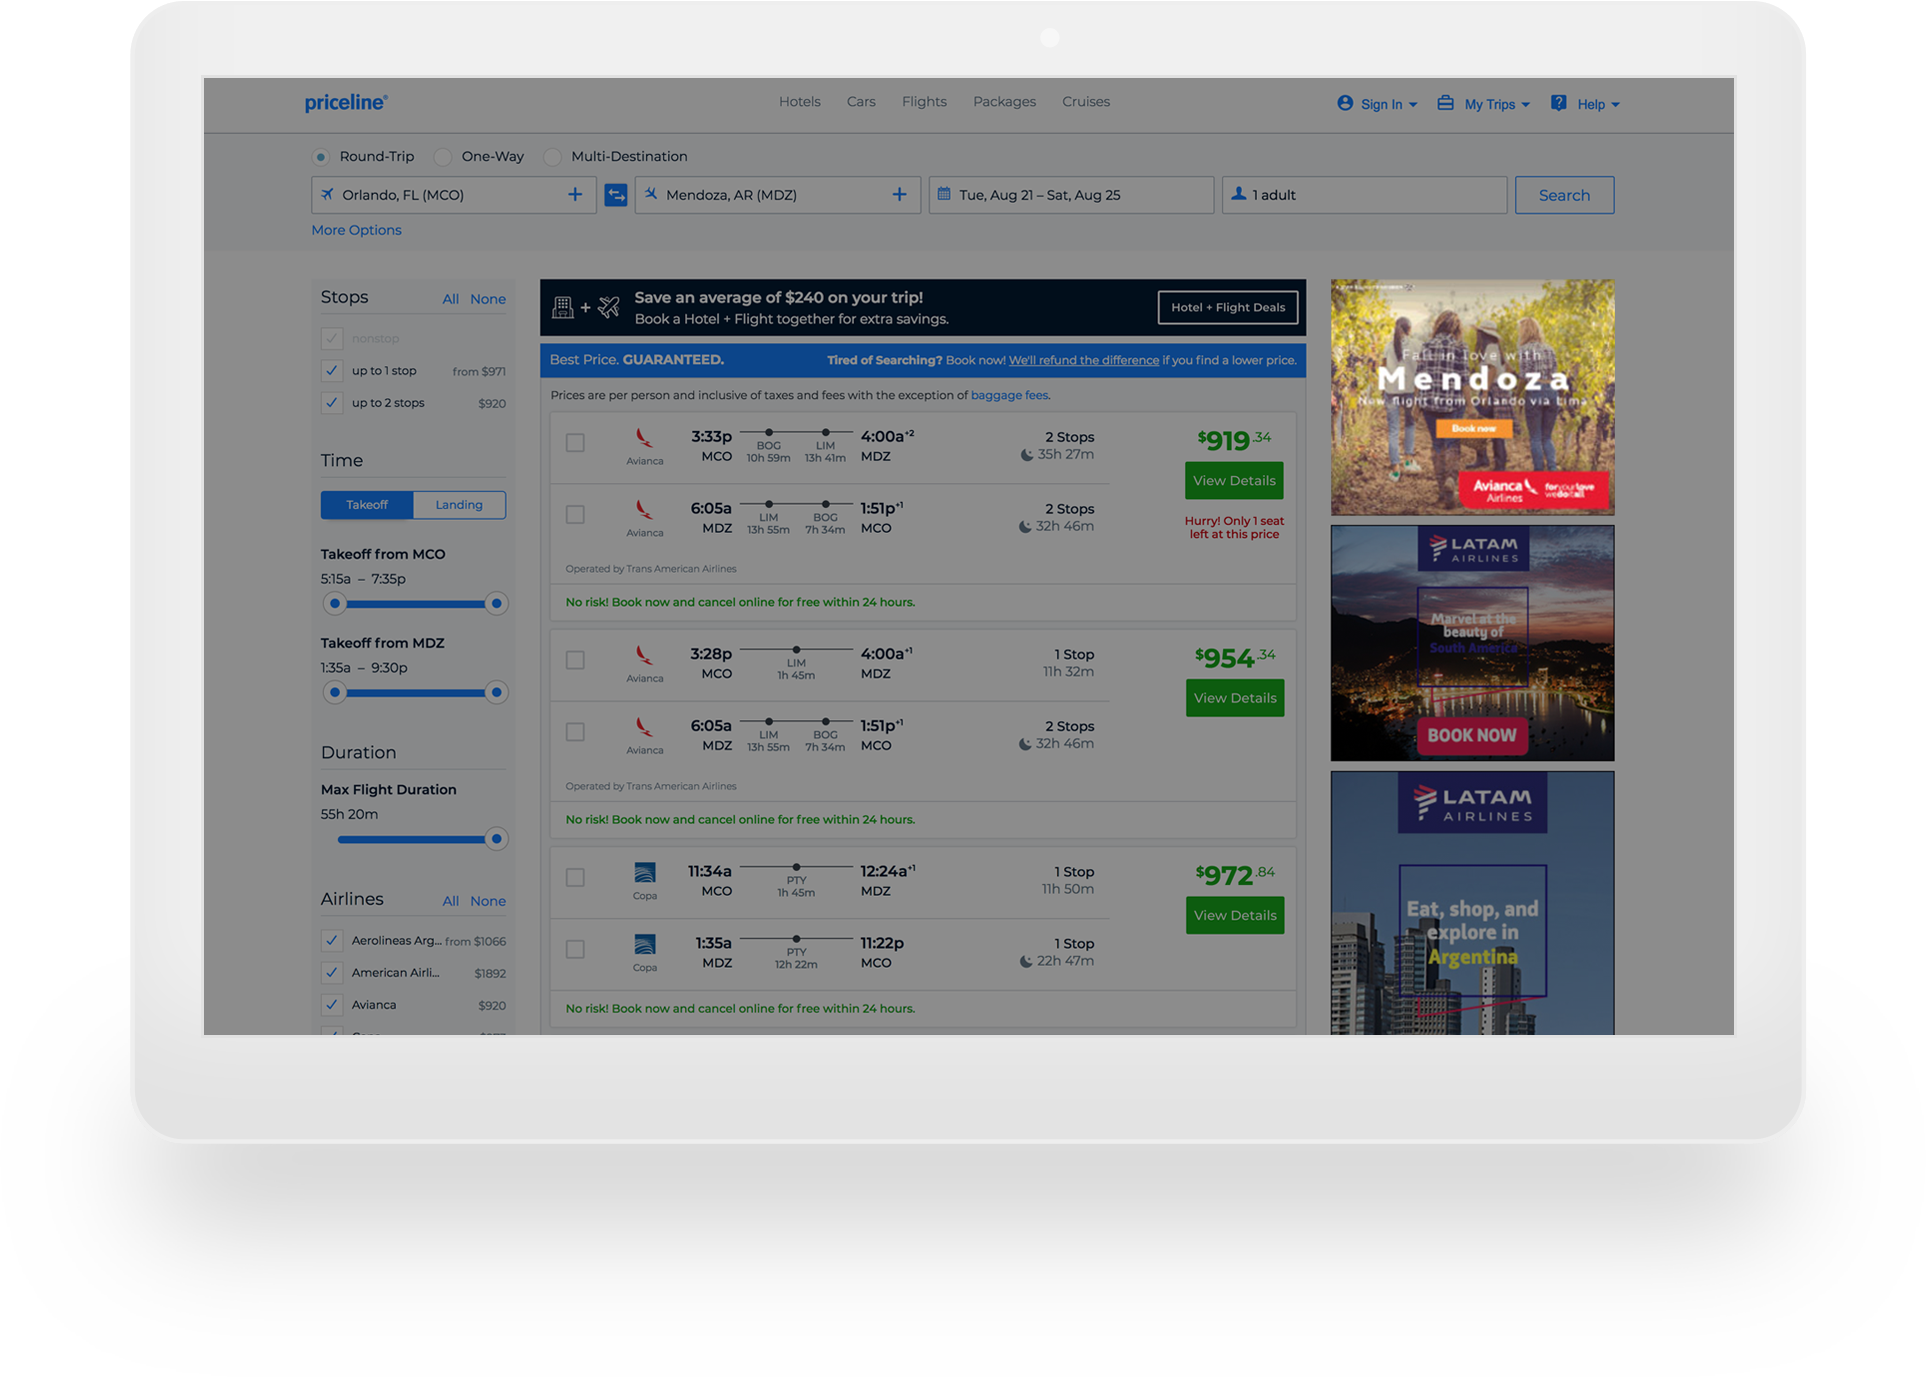Image resolution: width=1926 pixels, height=1377 pixels.
Task: Select the One-Way radio button
Action: tap(443, 157)
